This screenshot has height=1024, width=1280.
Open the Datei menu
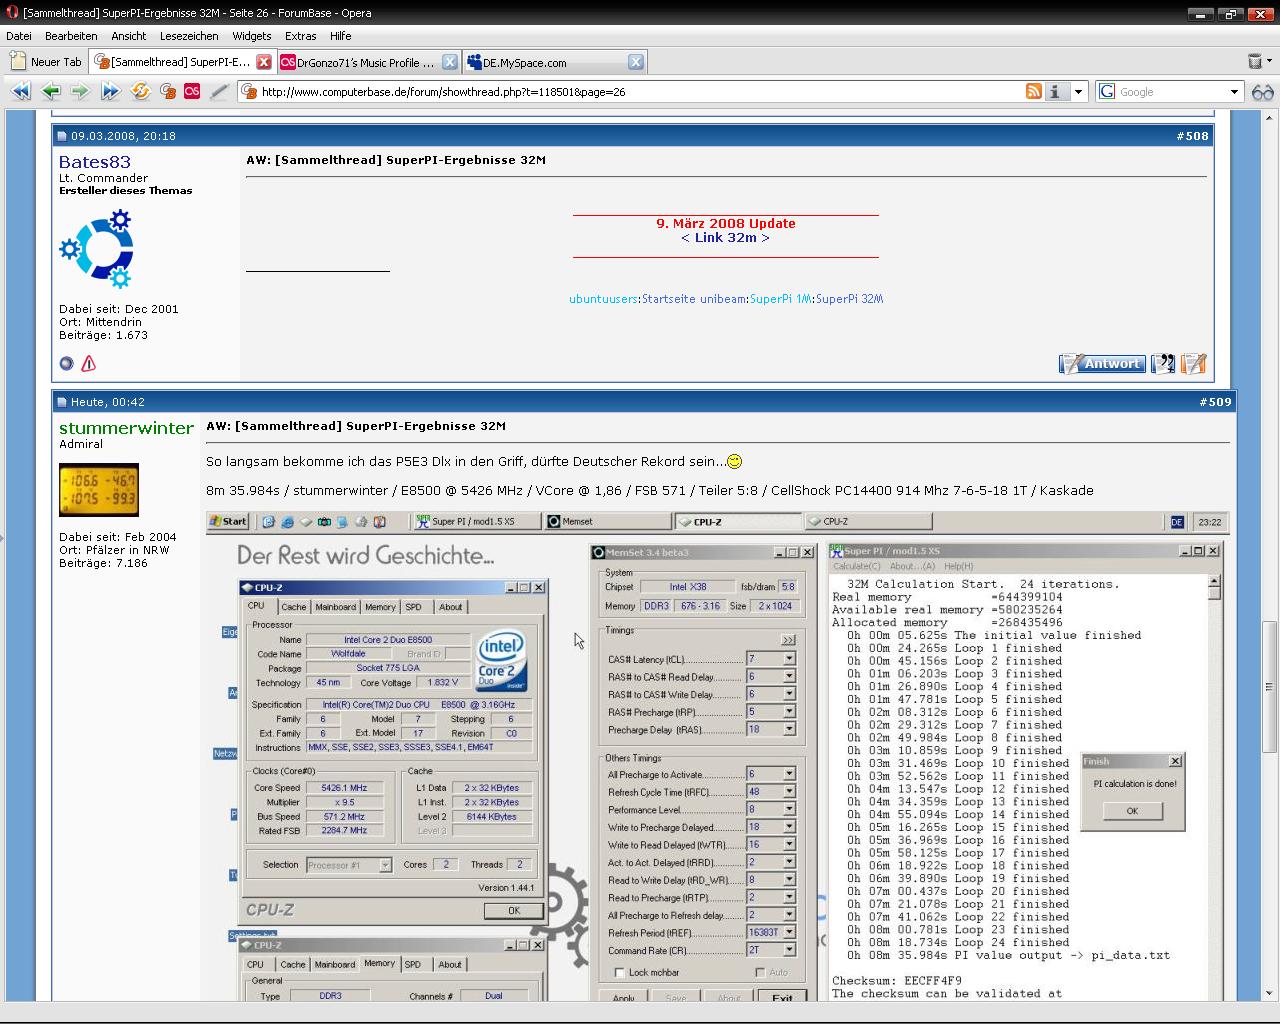18,36
